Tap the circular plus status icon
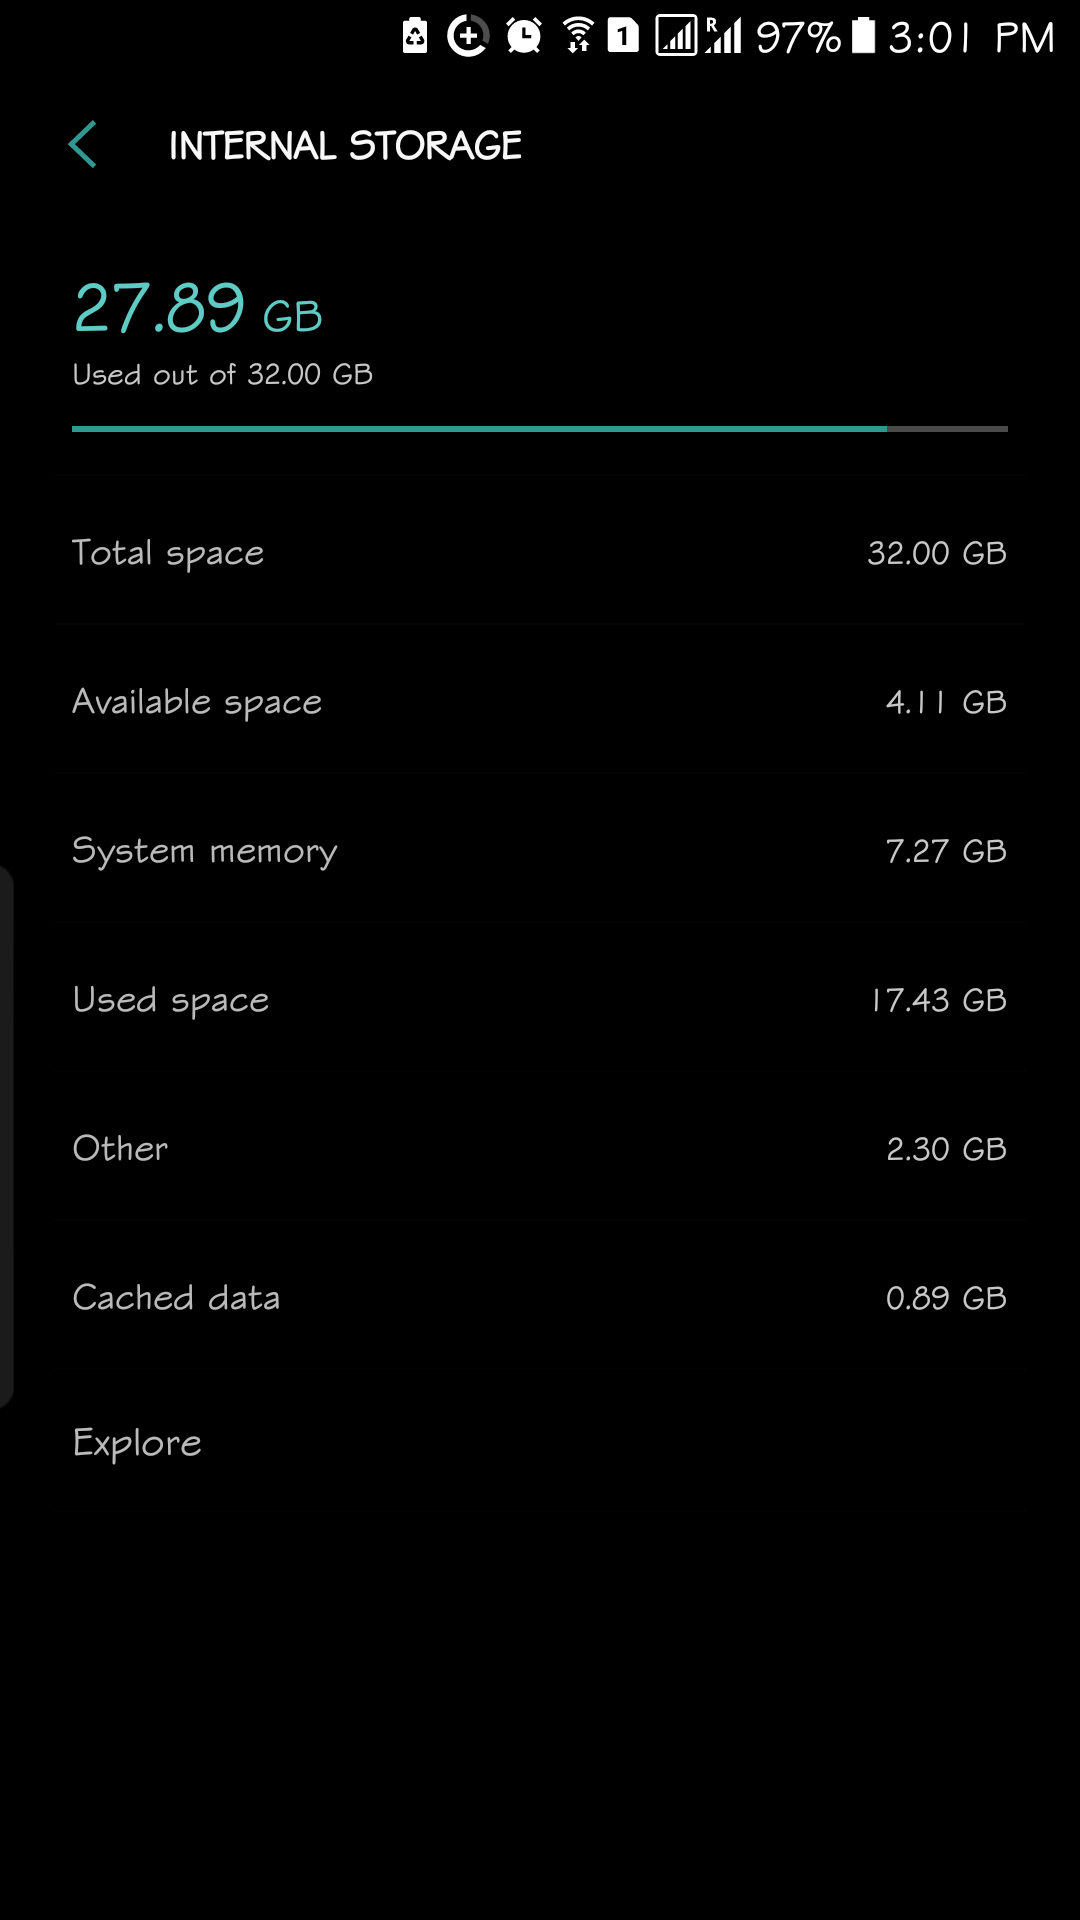 (467, 37)
